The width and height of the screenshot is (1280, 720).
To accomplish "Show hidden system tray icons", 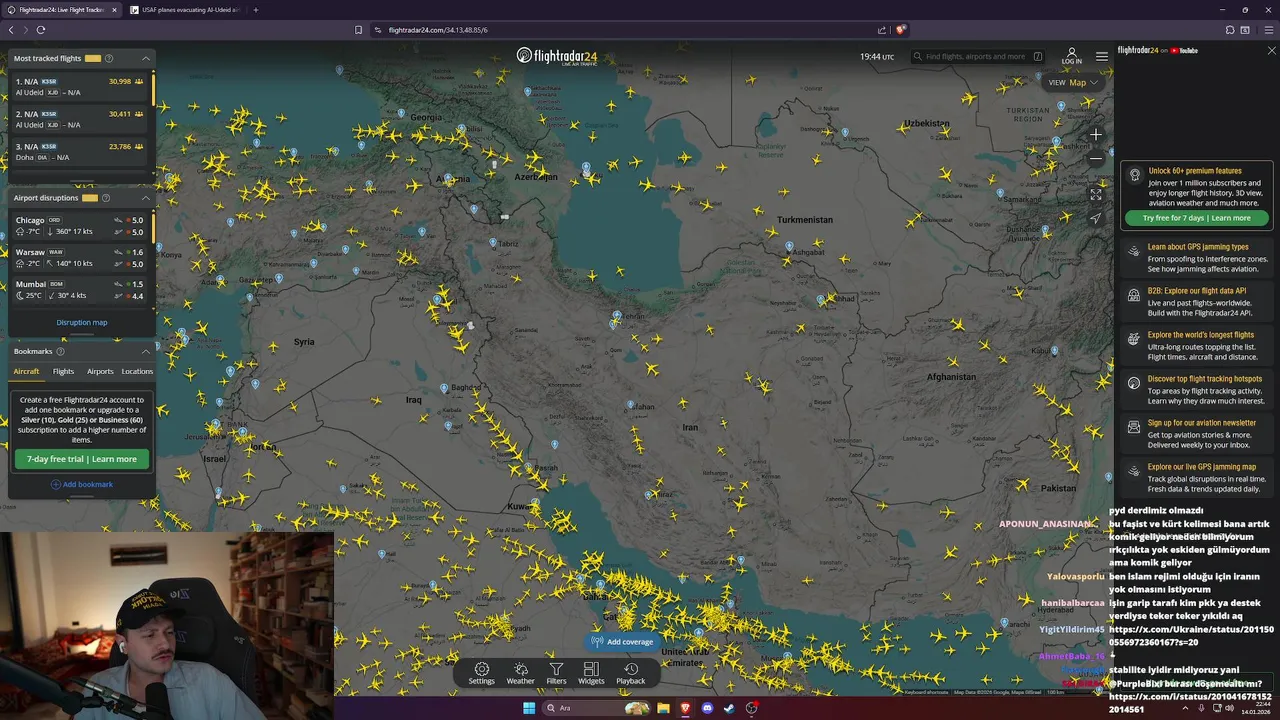I will [x=1185, y=708].
